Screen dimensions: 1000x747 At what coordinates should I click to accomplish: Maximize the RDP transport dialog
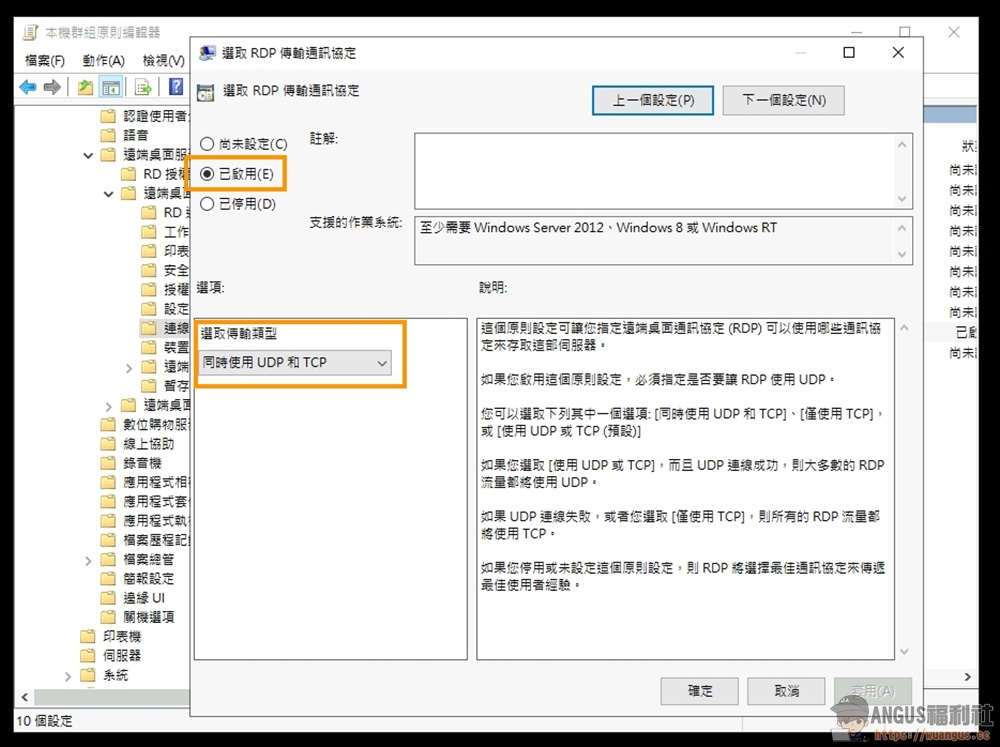click(x=849, y=52)
